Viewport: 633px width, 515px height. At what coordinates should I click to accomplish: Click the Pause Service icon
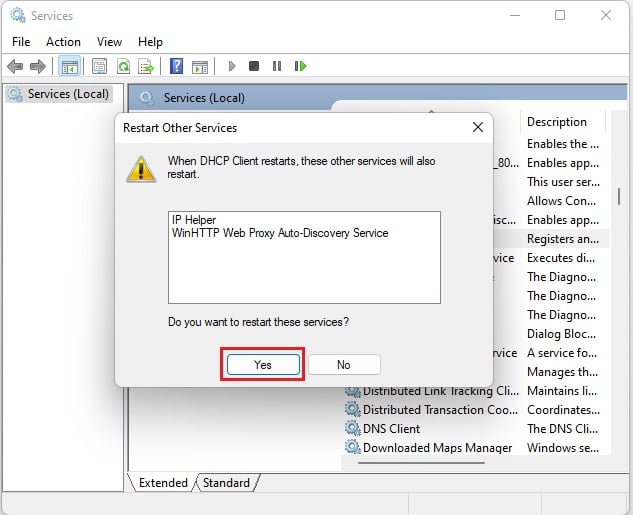pyautogui.click(x=277, y=66)
